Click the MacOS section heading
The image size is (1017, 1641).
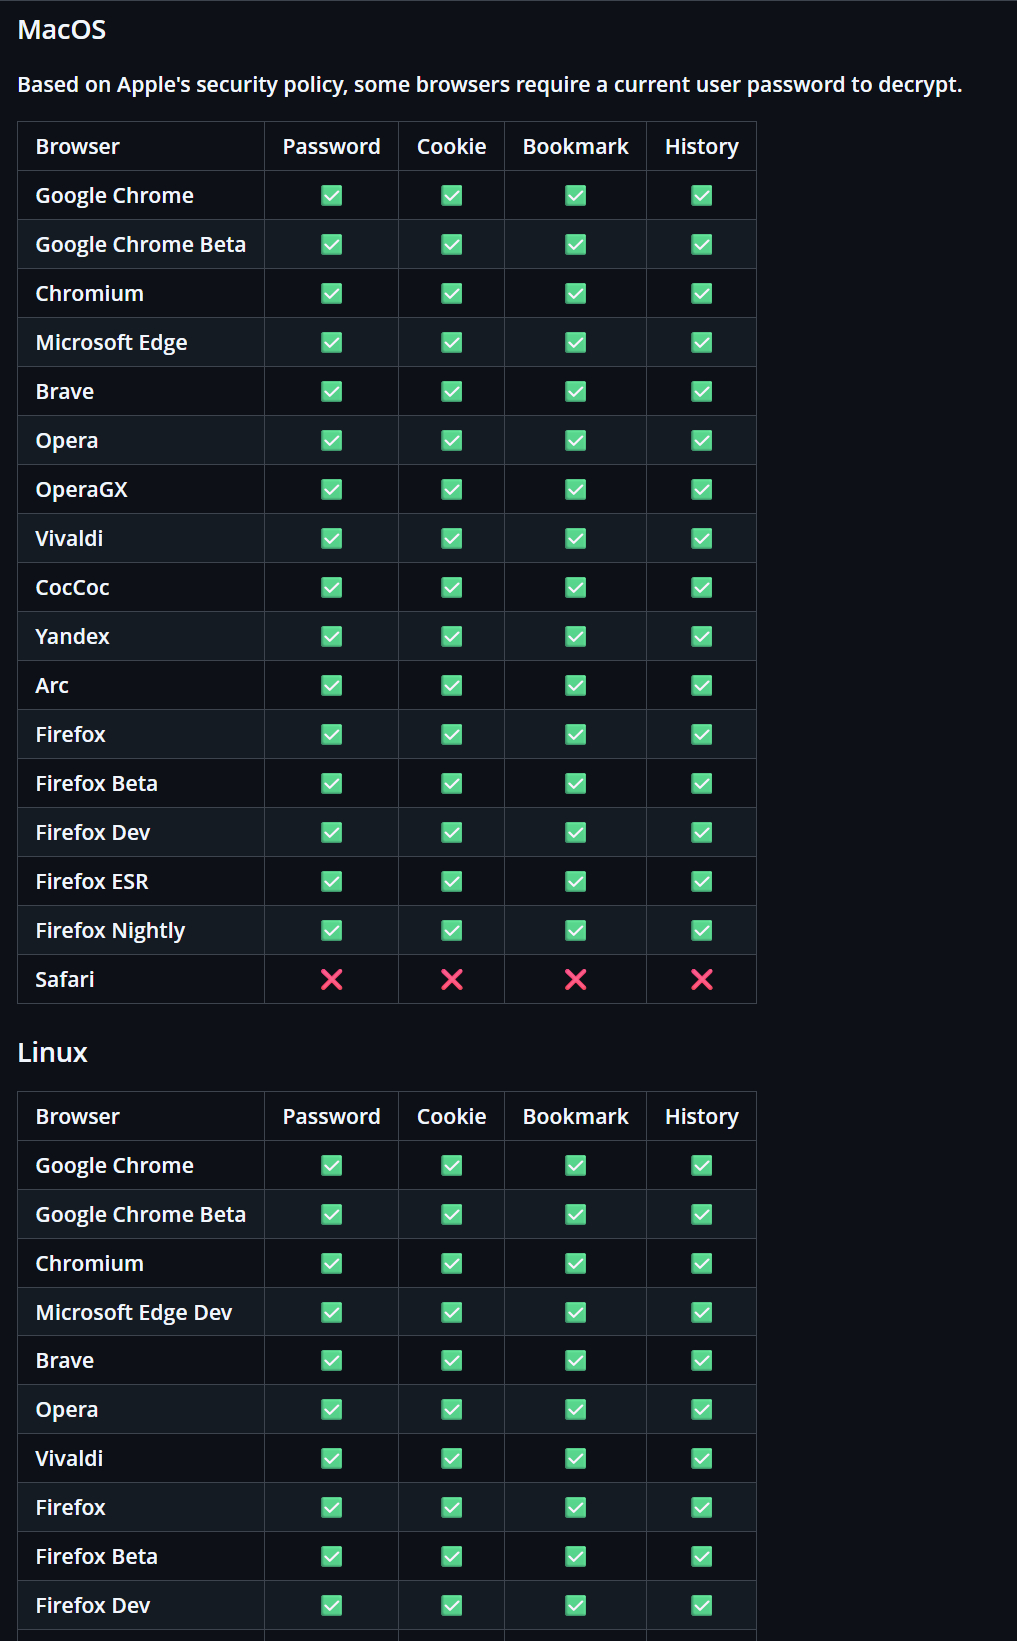click(x=62, y=30)
